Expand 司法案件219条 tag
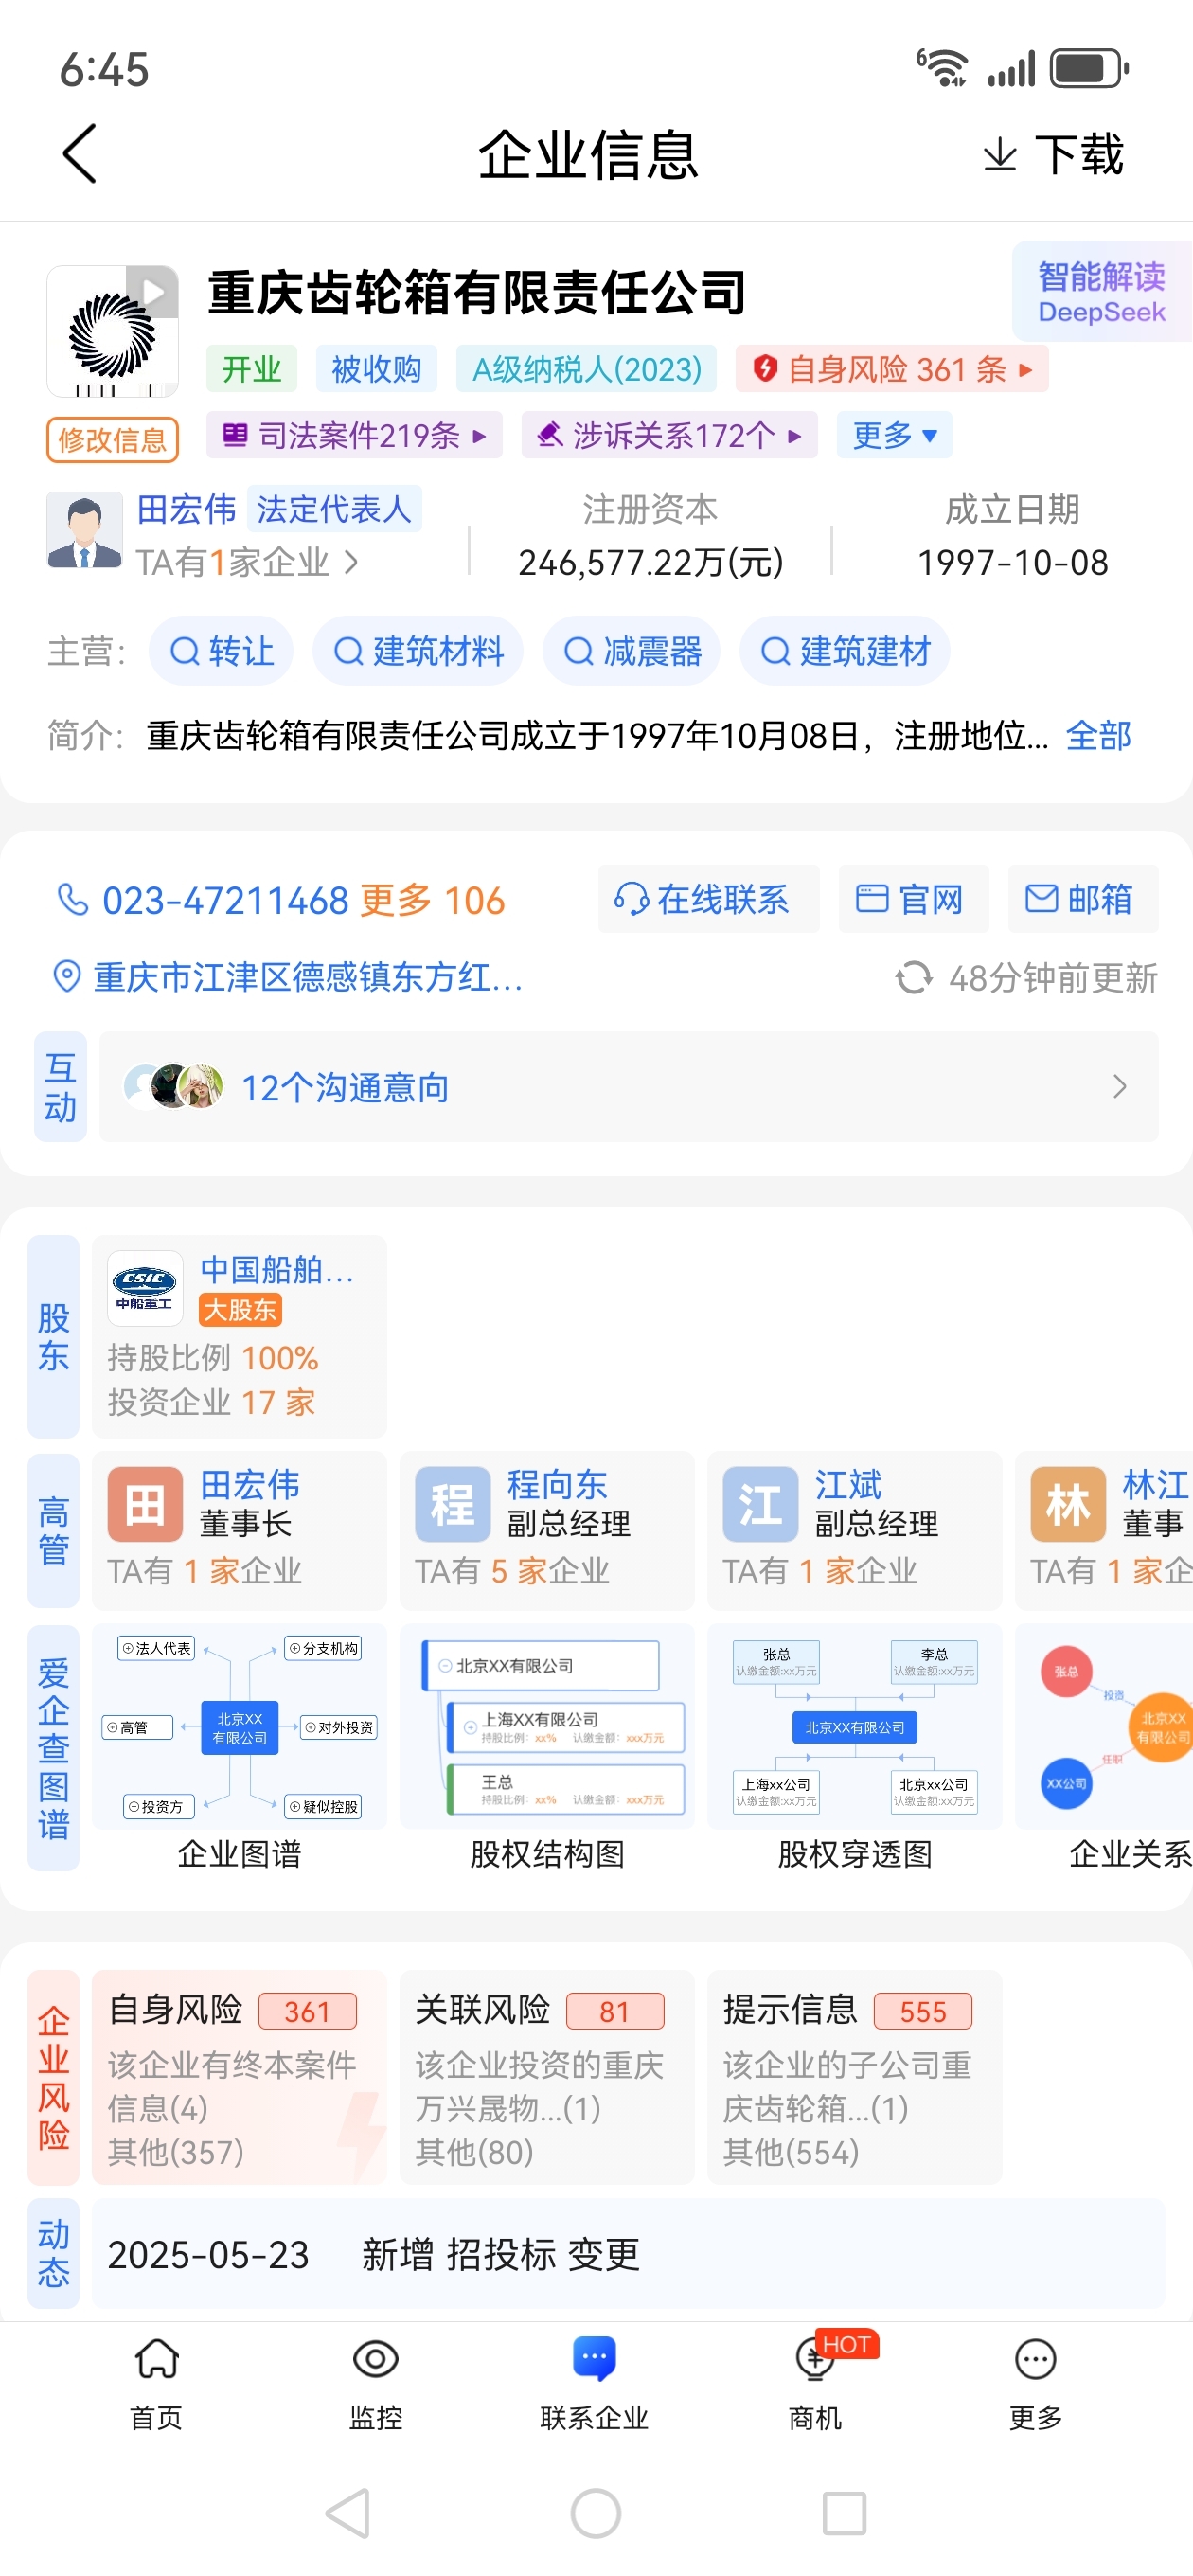Viewport: 1193px width, 2576px height. click(354, 435)
